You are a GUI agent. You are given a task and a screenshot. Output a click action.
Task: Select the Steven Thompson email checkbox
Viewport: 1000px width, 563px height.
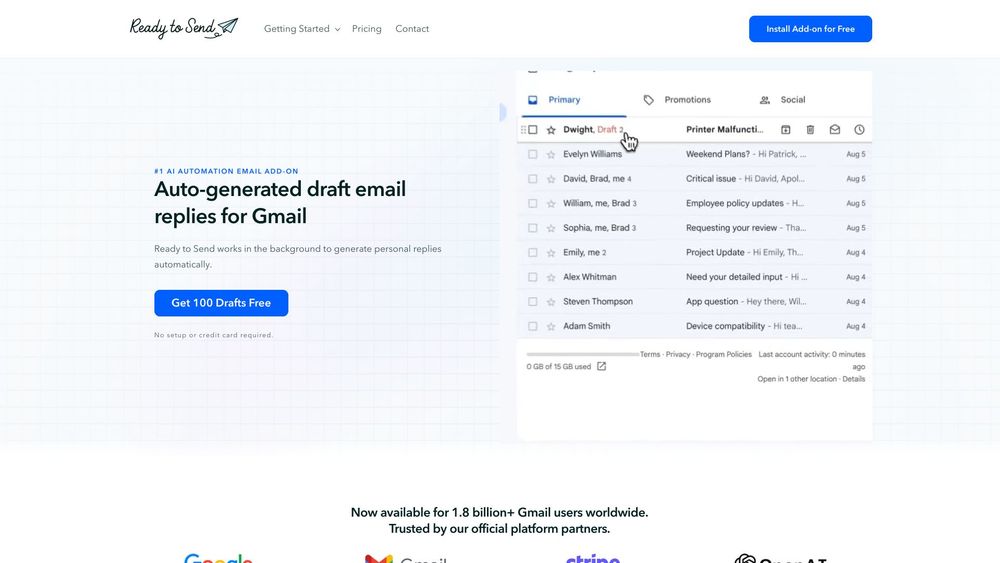coord(533,302)
